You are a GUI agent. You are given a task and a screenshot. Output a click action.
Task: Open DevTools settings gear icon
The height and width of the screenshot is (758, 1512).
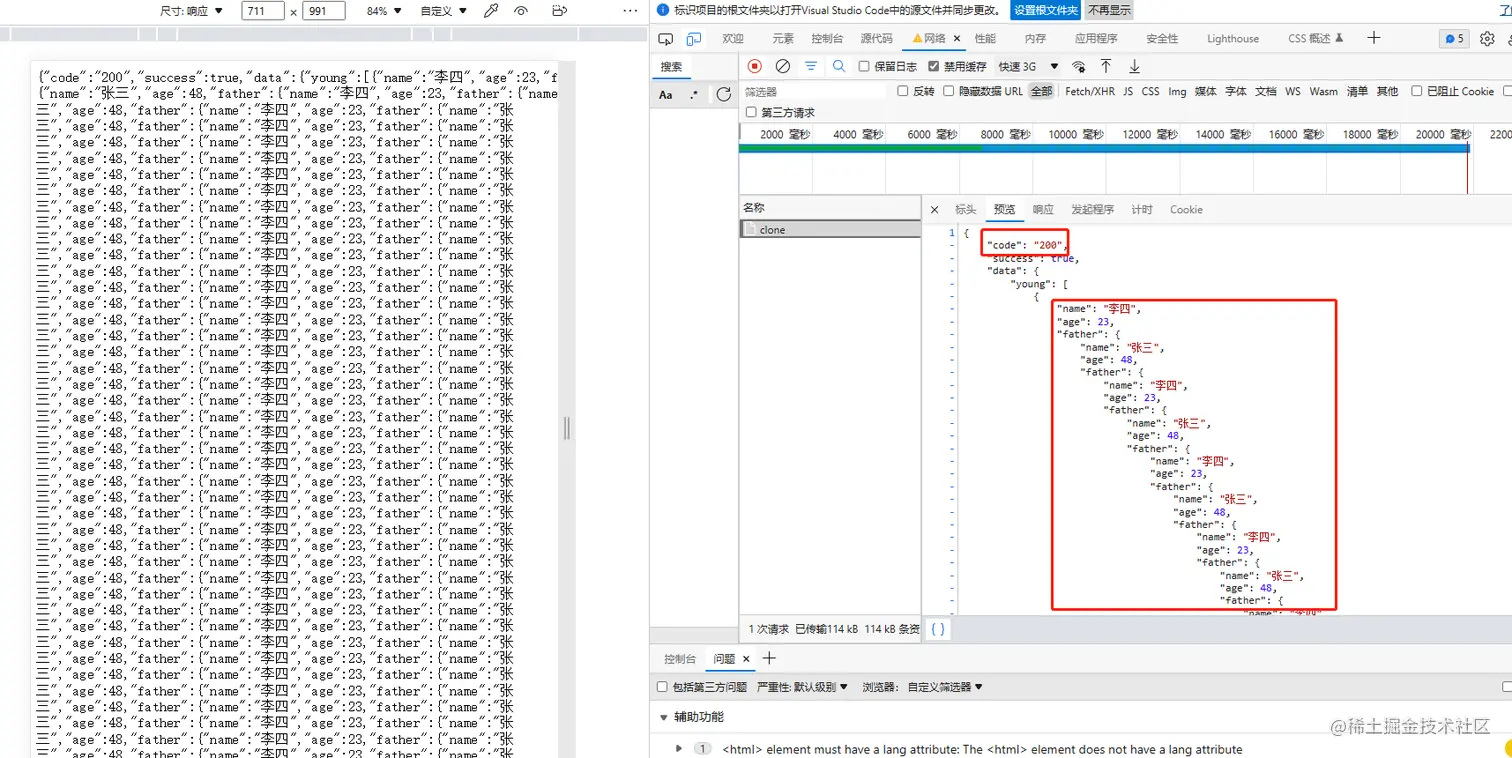coord(1487,39)
